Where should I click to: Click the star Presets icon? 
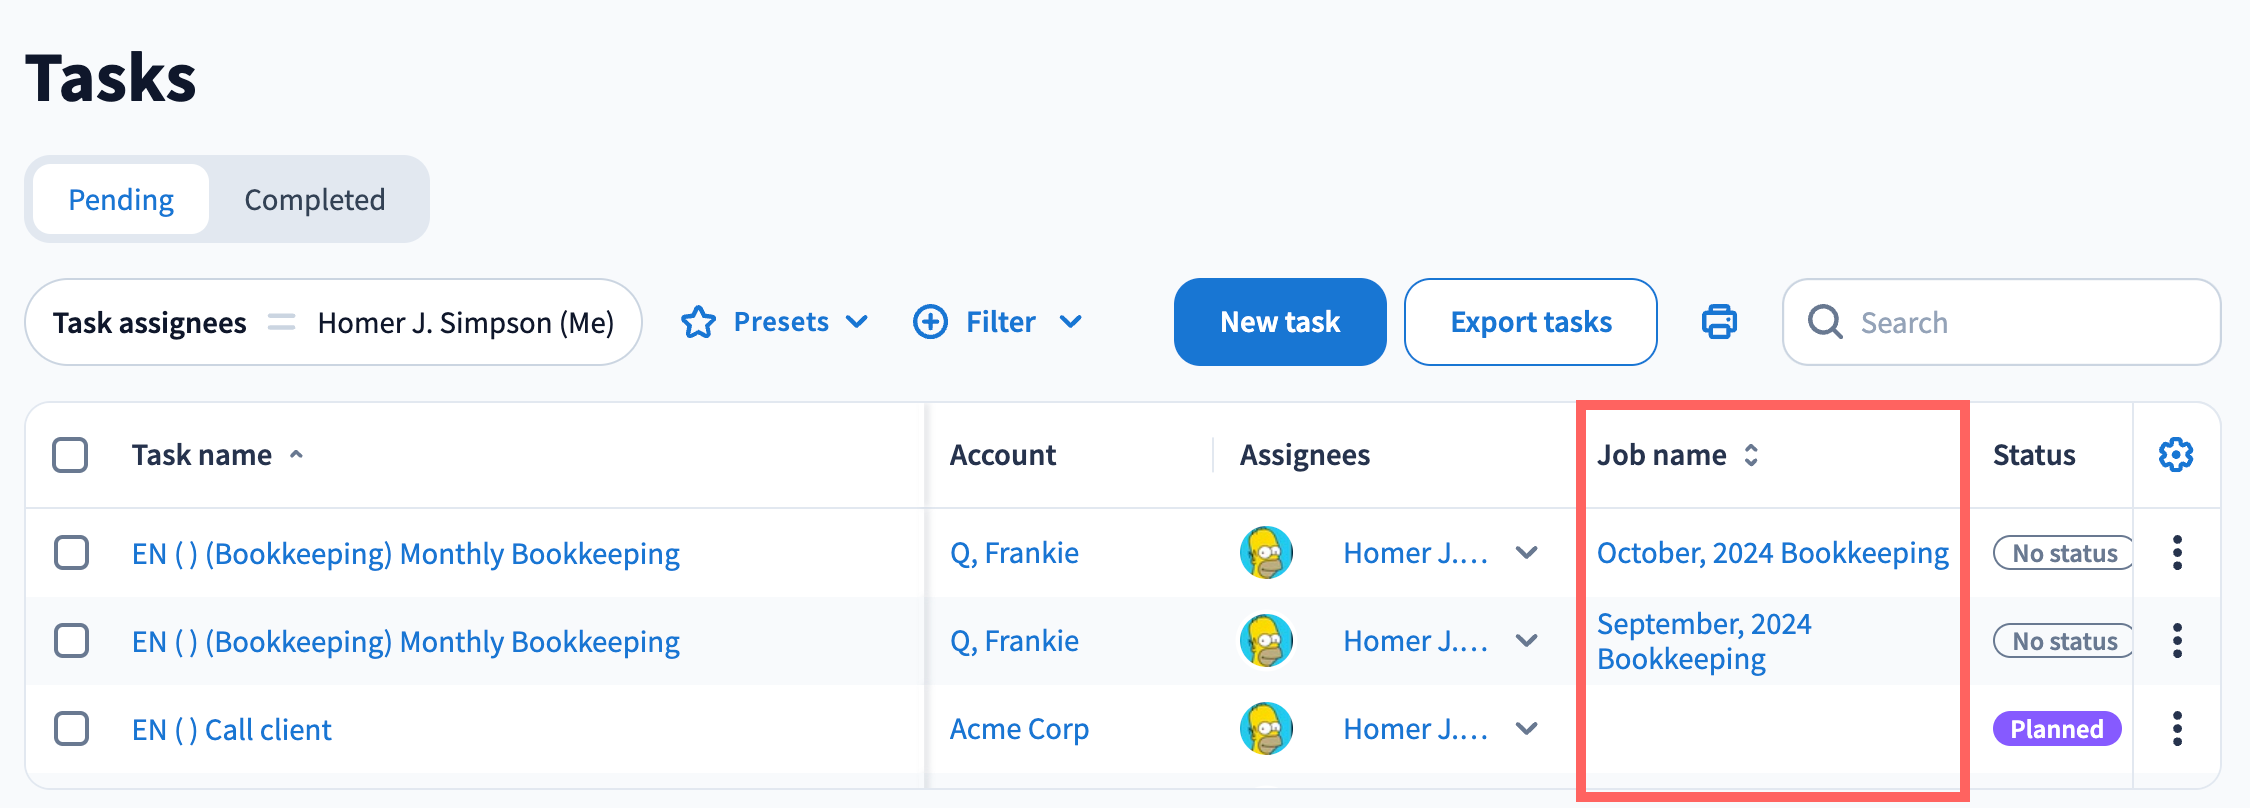point(698,322)
